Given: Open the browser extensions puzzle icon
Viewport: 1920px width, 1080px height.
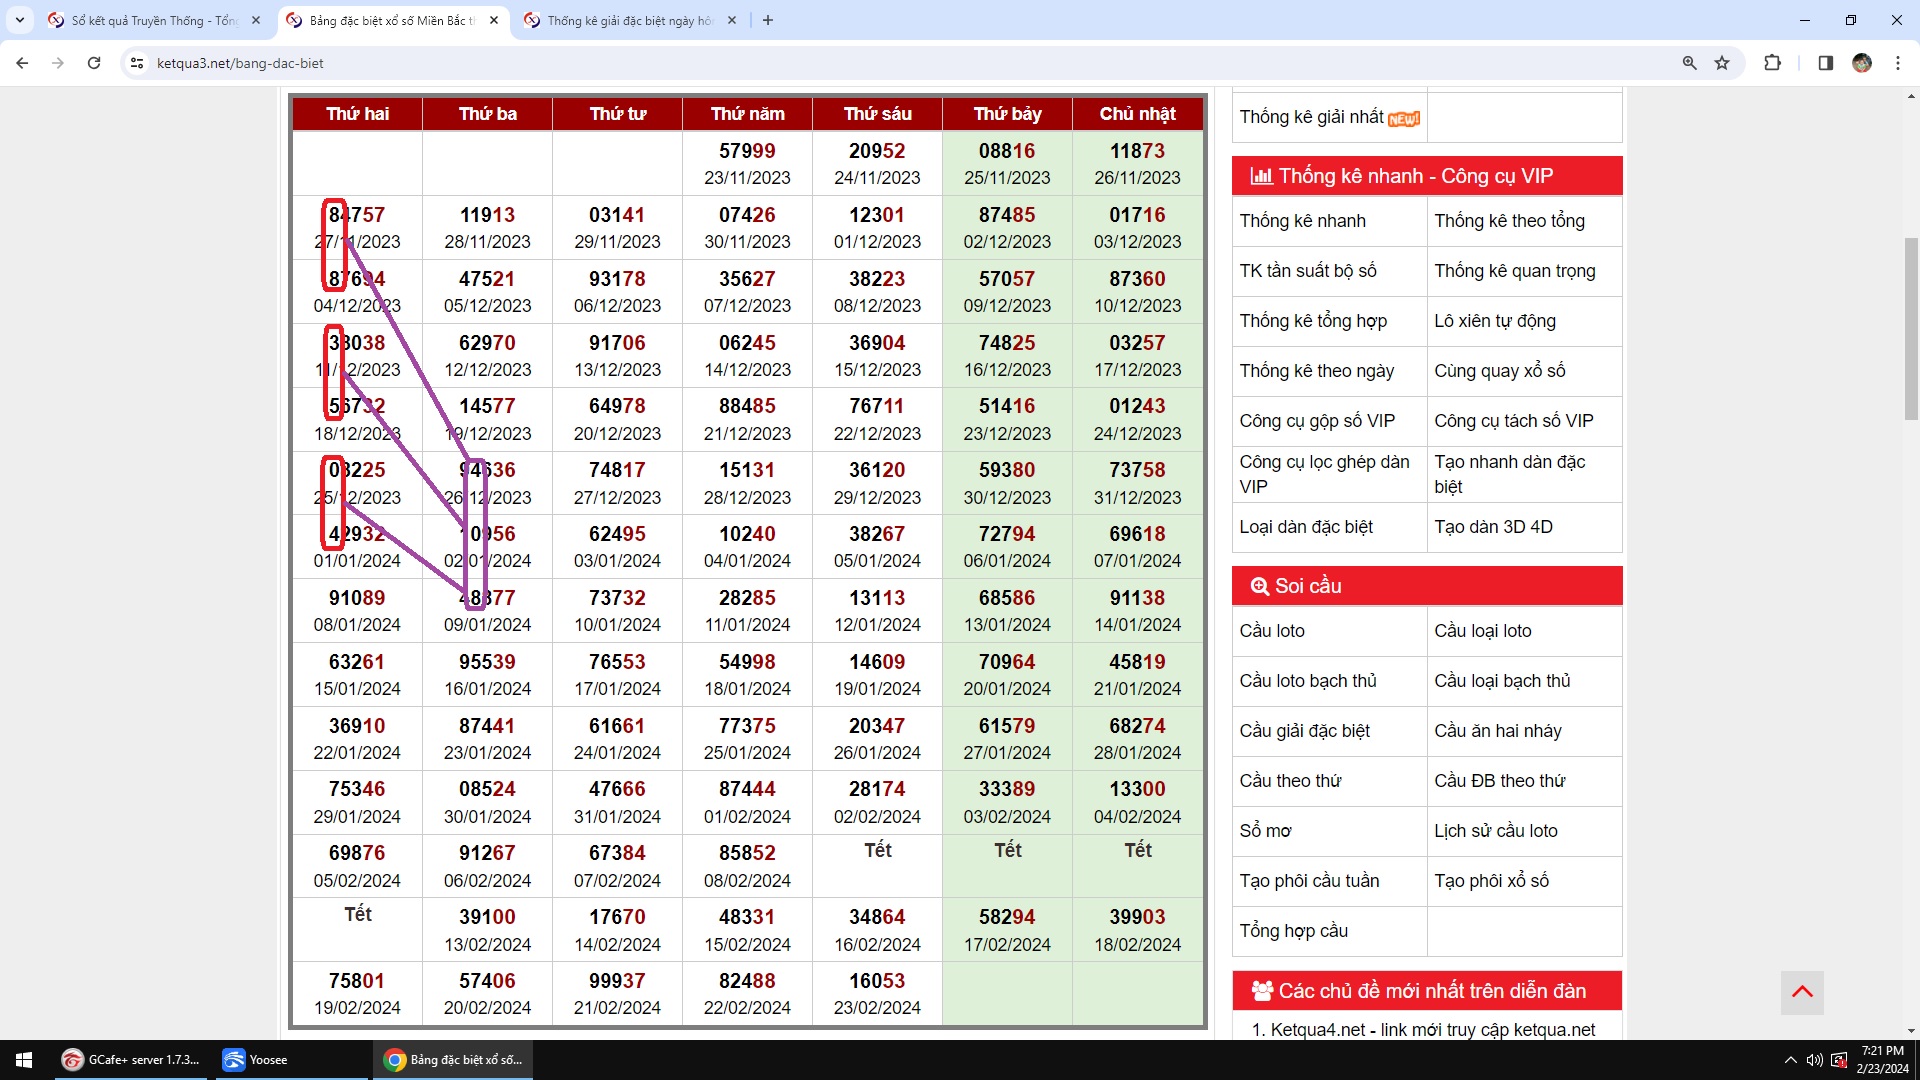Looking at the screenshot, I should tap(1772, 63).
